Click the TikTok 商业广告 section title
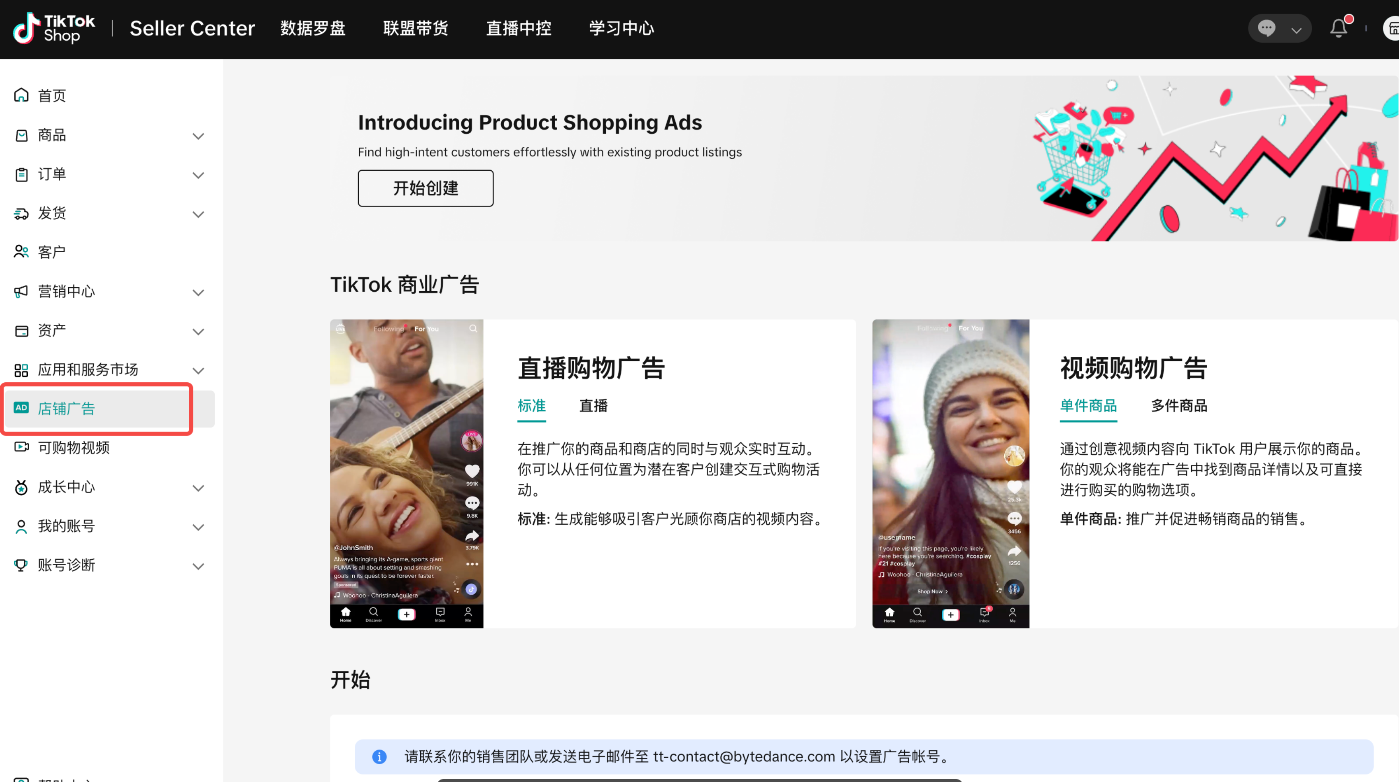This screenshot has width=1399, height=782. click(x=405, y=285)
